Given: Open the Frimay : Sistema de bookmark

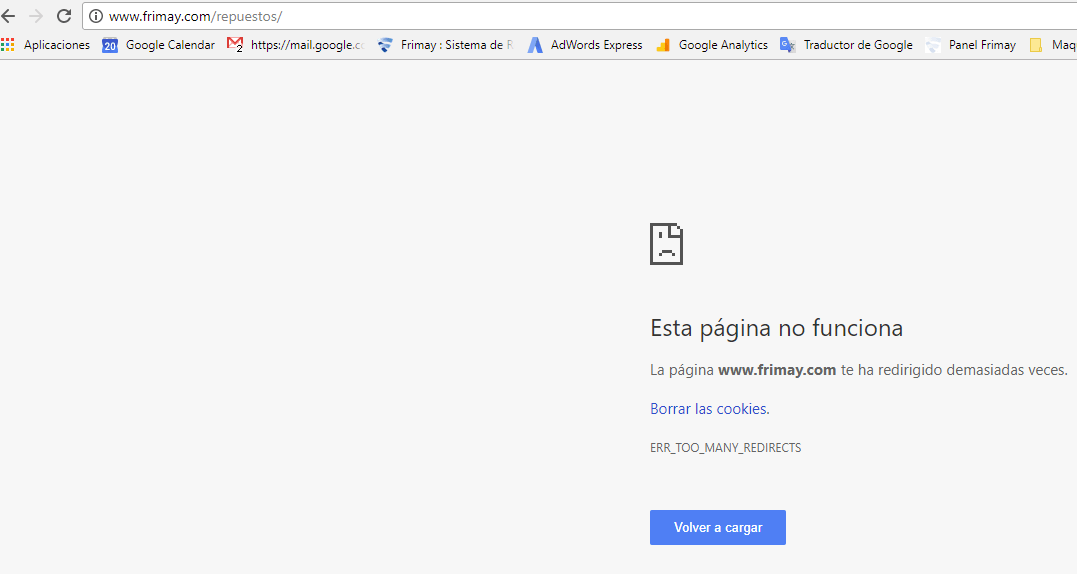Looking at the screenshot, I should [x=457, y=45].
